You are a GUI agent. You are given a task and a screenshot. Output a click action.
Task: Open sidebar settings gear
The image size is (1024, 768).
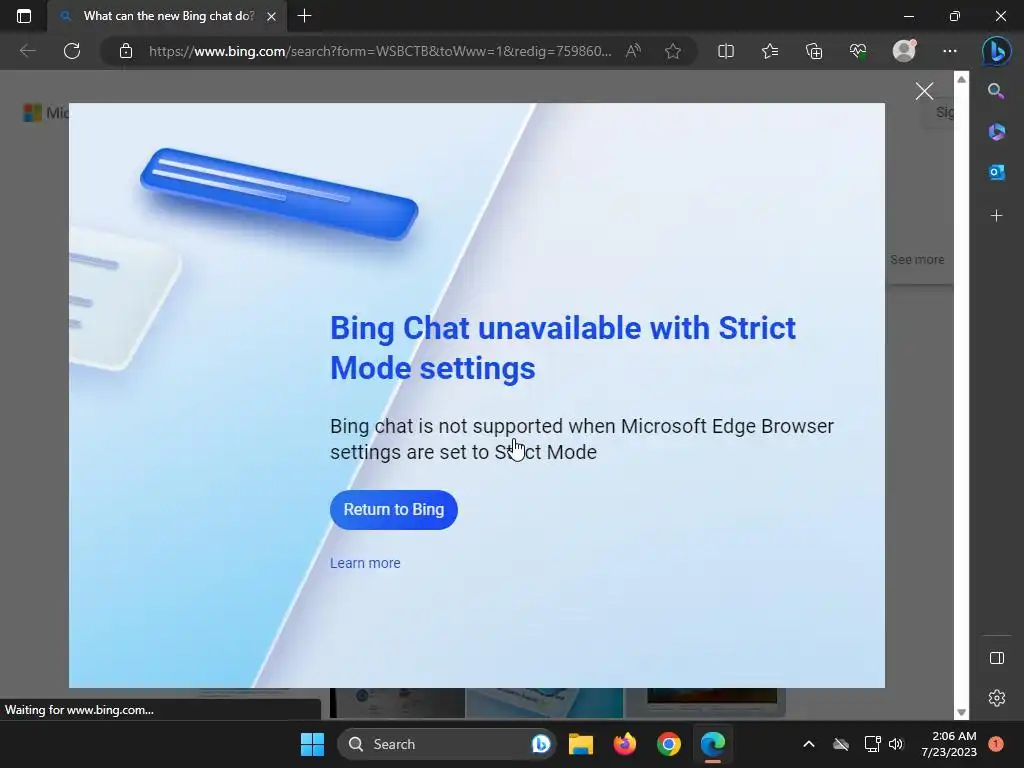[x=997, y=698]
